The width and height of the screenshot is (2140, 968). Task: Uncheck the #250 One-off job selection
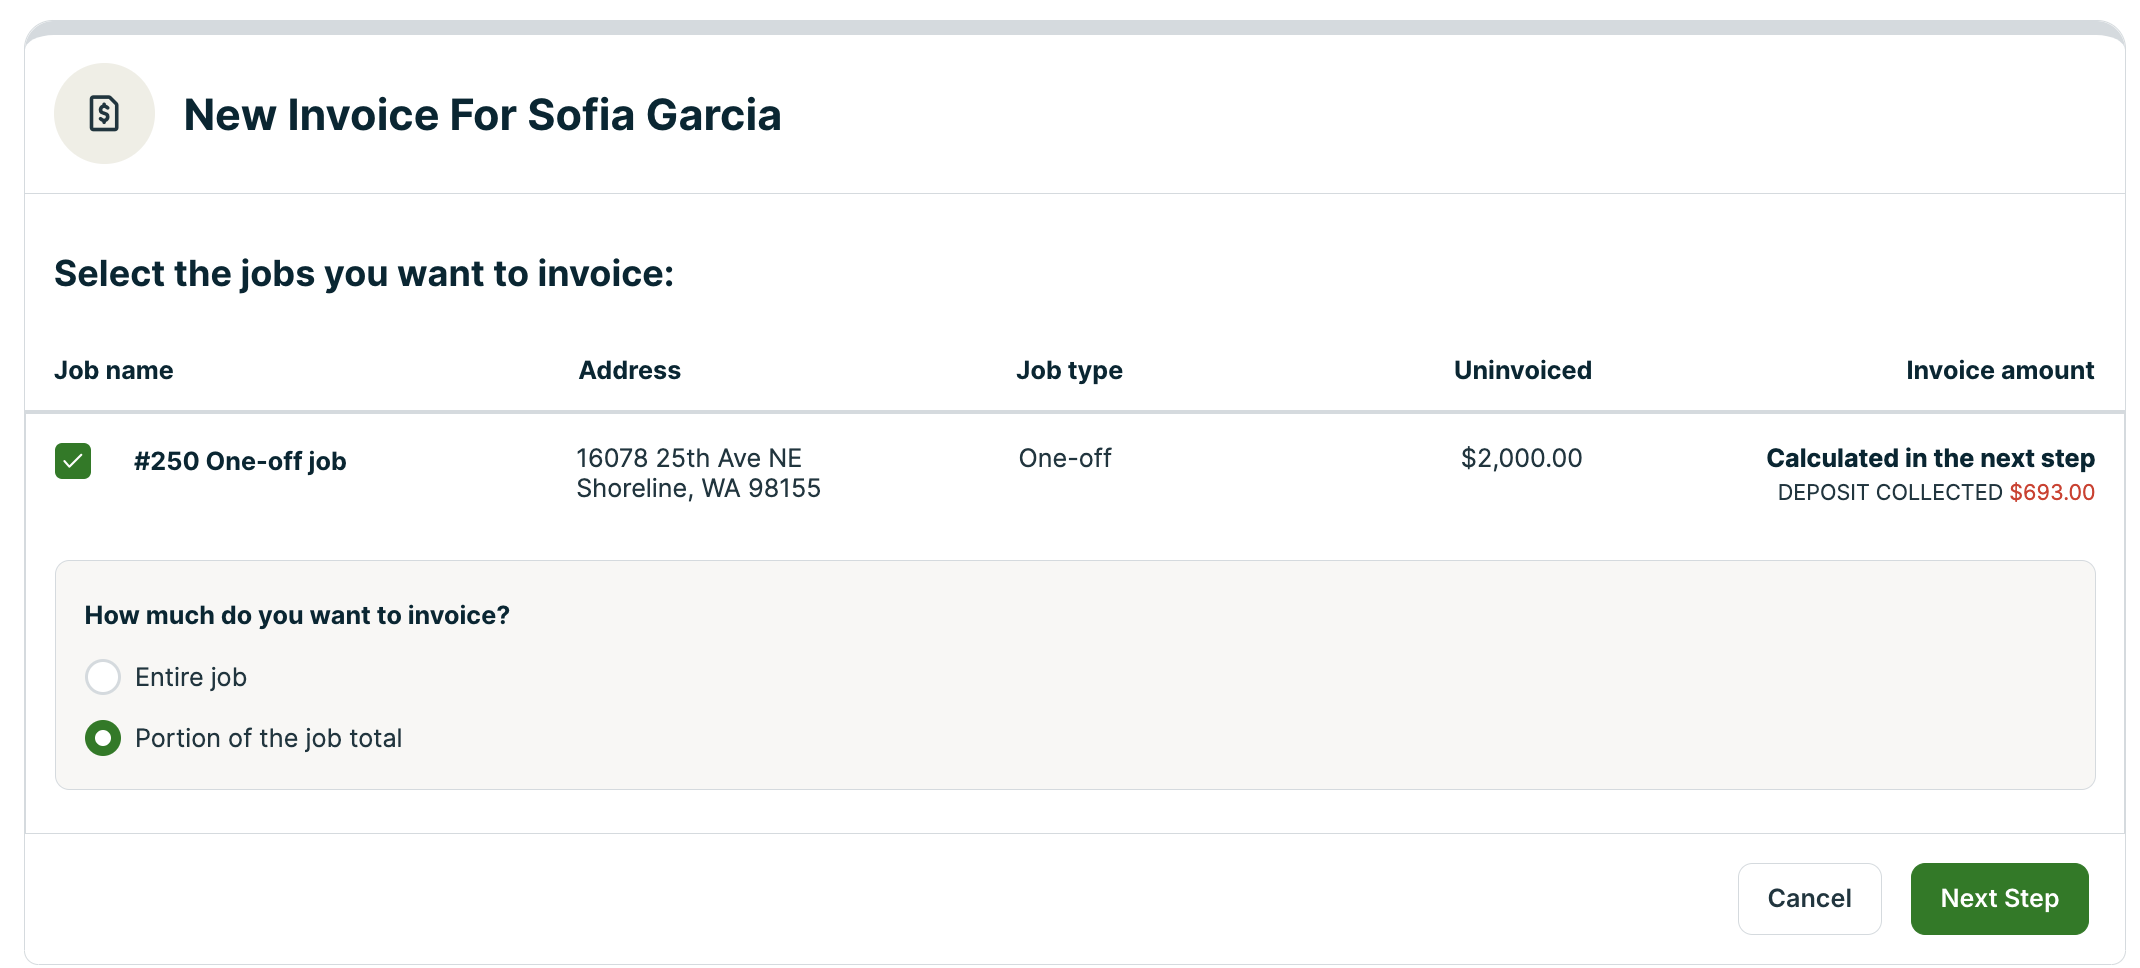tap(72, 461)
